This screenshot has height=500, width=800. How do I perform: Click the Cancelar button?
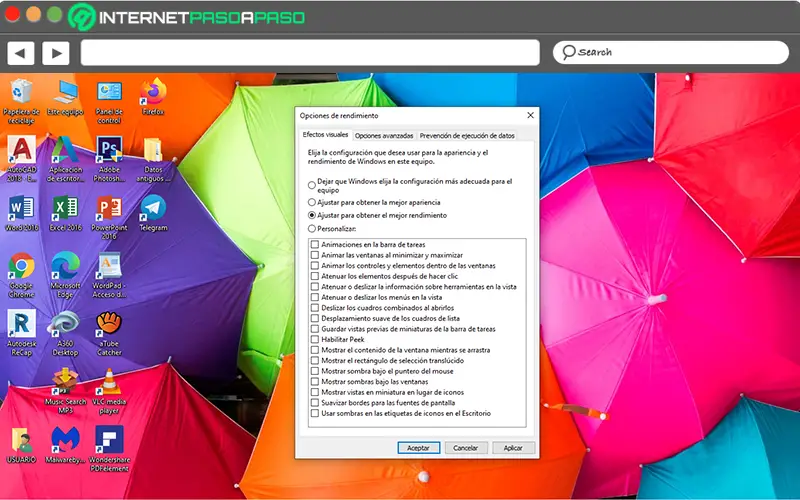tap(466, 448)
